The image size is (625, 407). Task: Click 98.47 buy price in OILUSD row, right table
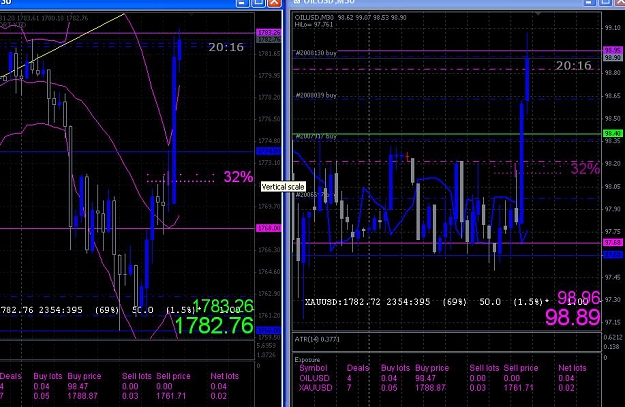pos(425,378)
